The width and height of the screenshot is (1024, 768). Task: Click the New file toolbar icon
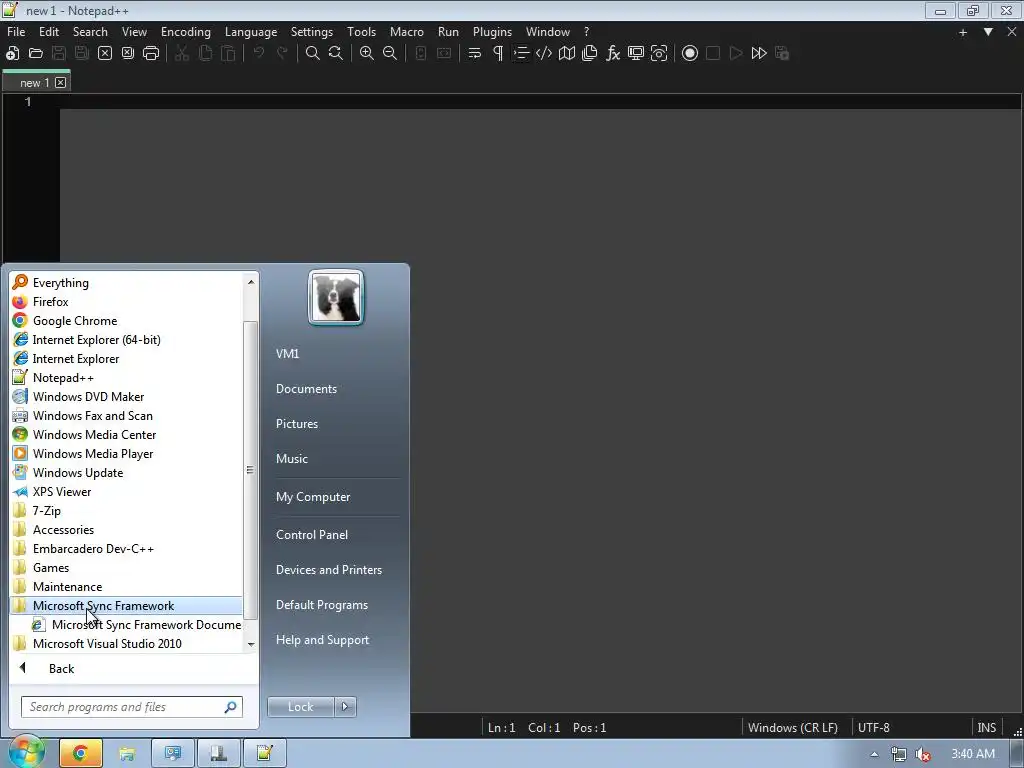pos(12,54)
